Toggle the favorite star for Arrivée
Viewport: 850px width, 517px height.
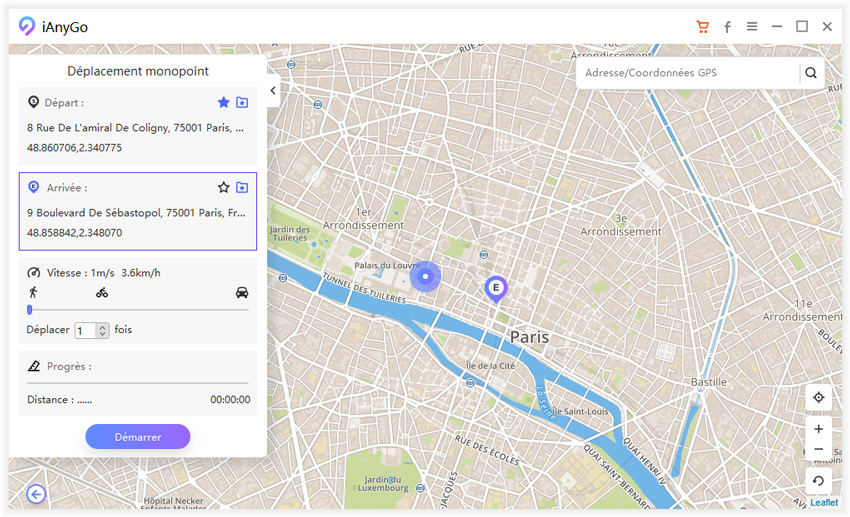tap(223, 188)
